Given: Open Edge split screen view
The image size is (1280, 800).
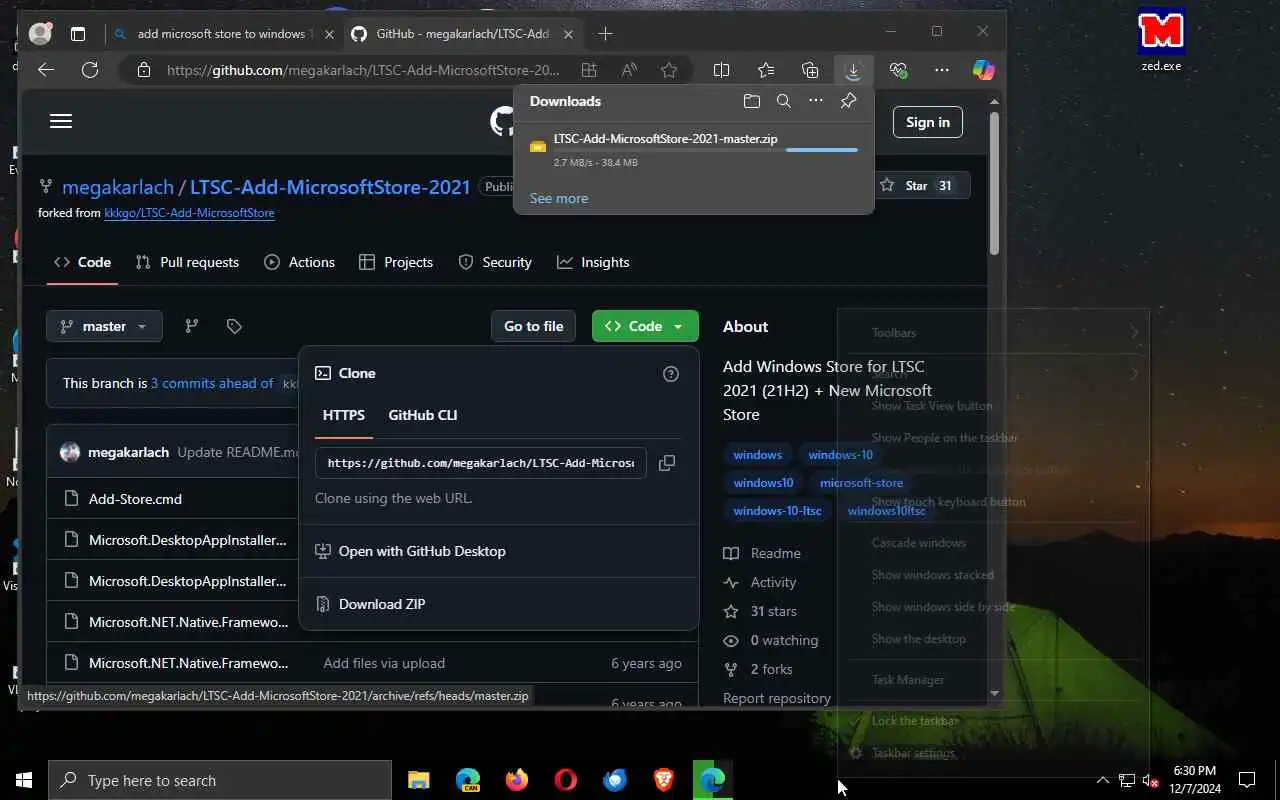Looking at the screenshot, I should 721,70.
